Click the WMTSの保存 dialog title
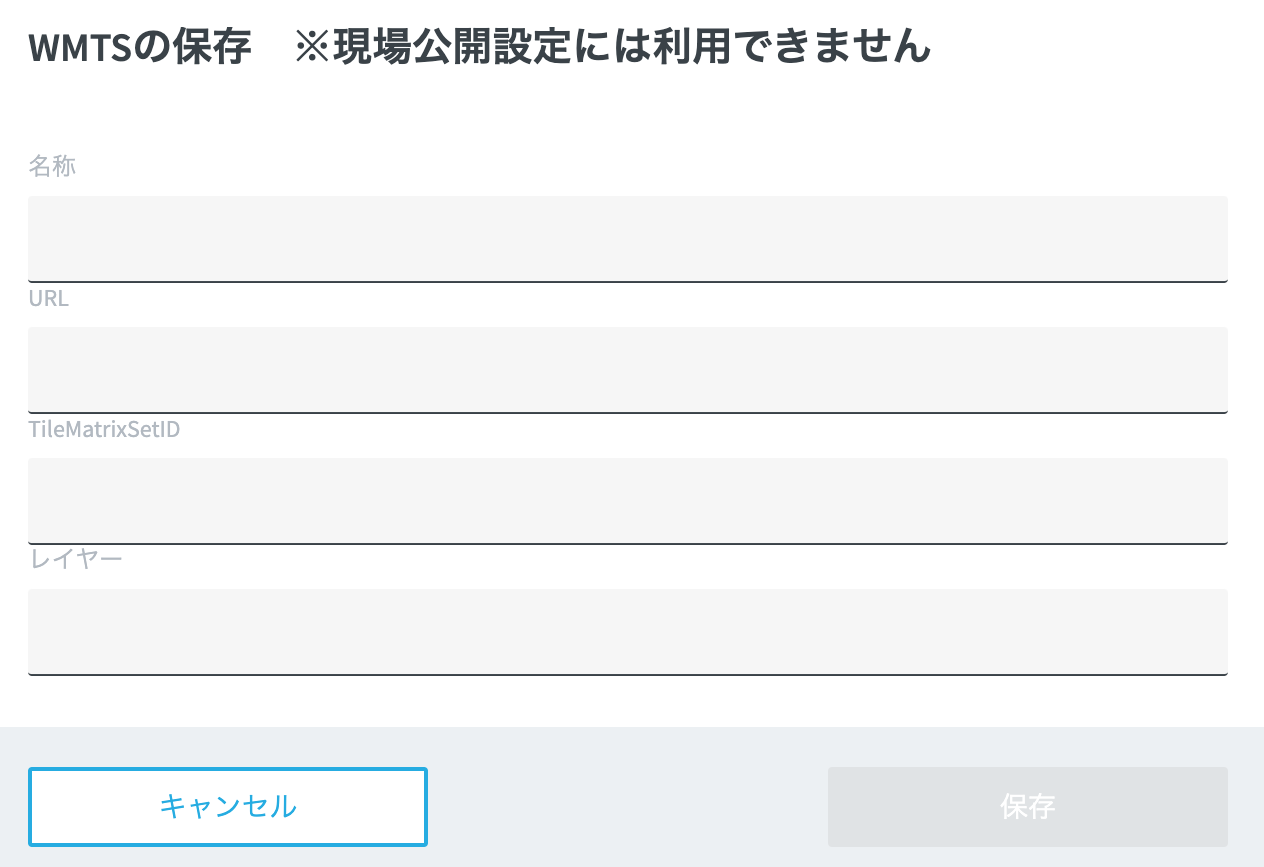Viewport: 1264px width, 867px height. pos(139,47)
